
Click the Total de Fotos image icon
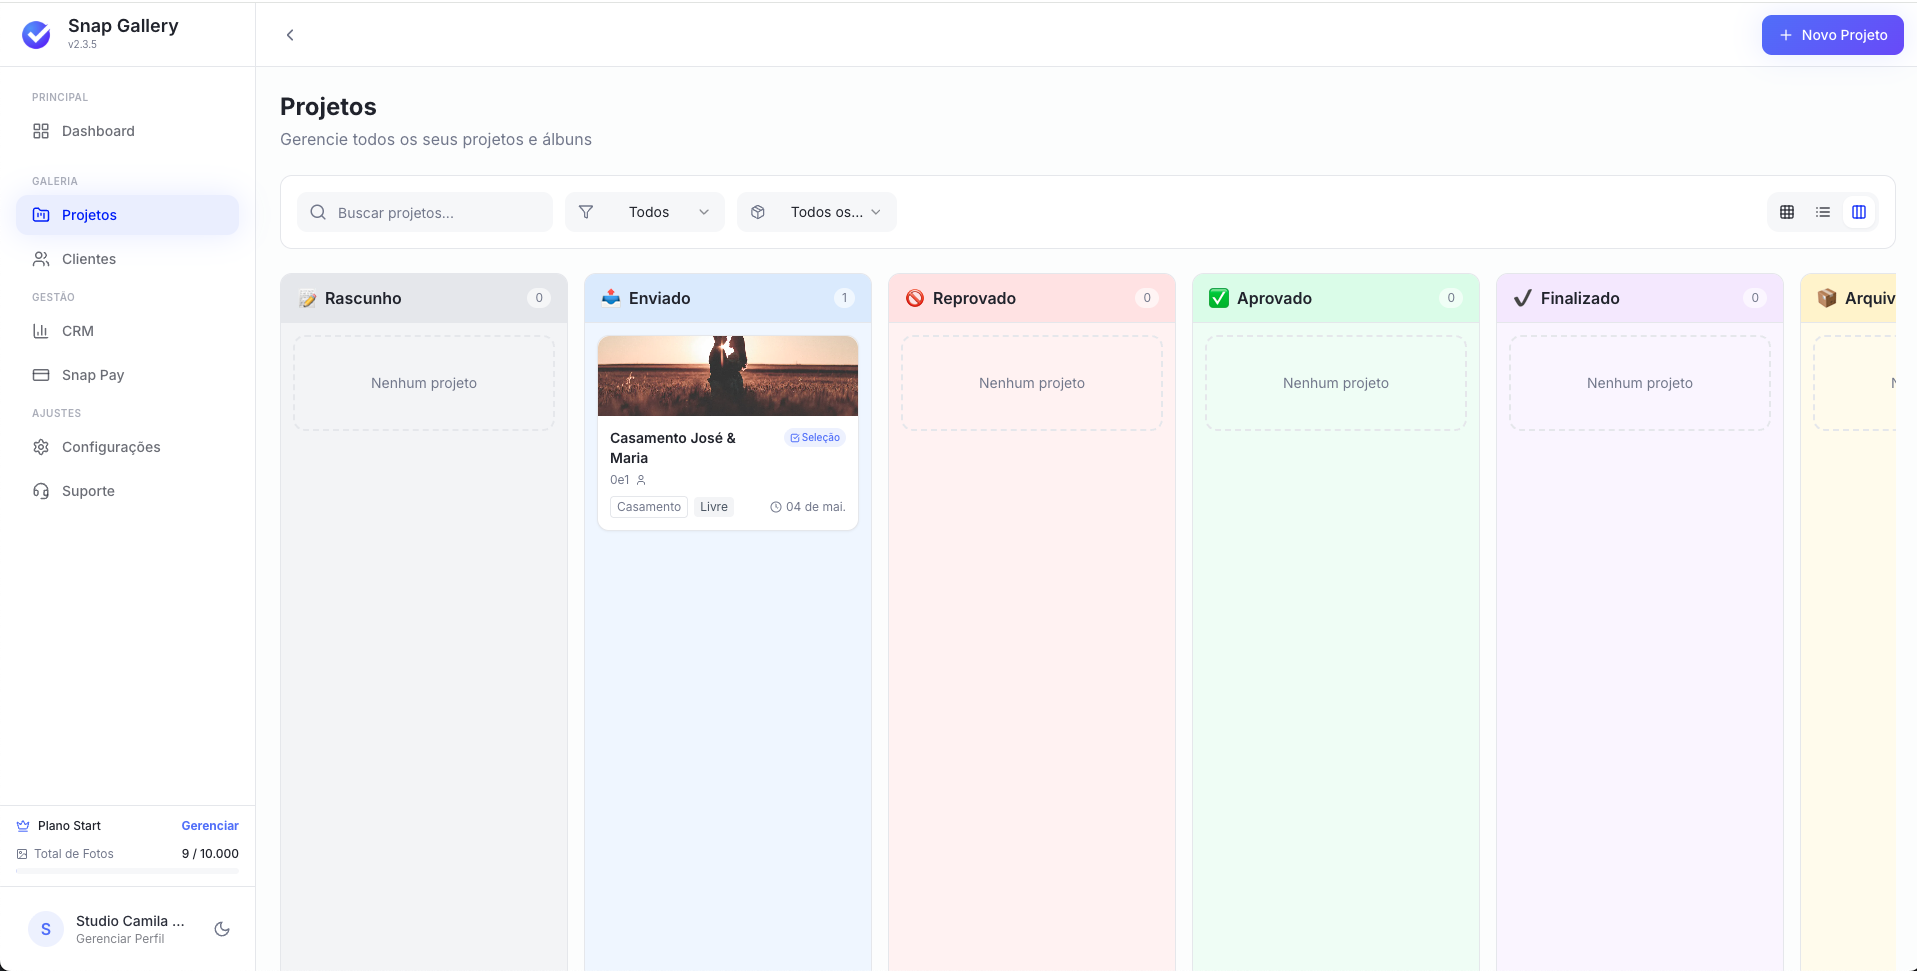pos(22,854)
